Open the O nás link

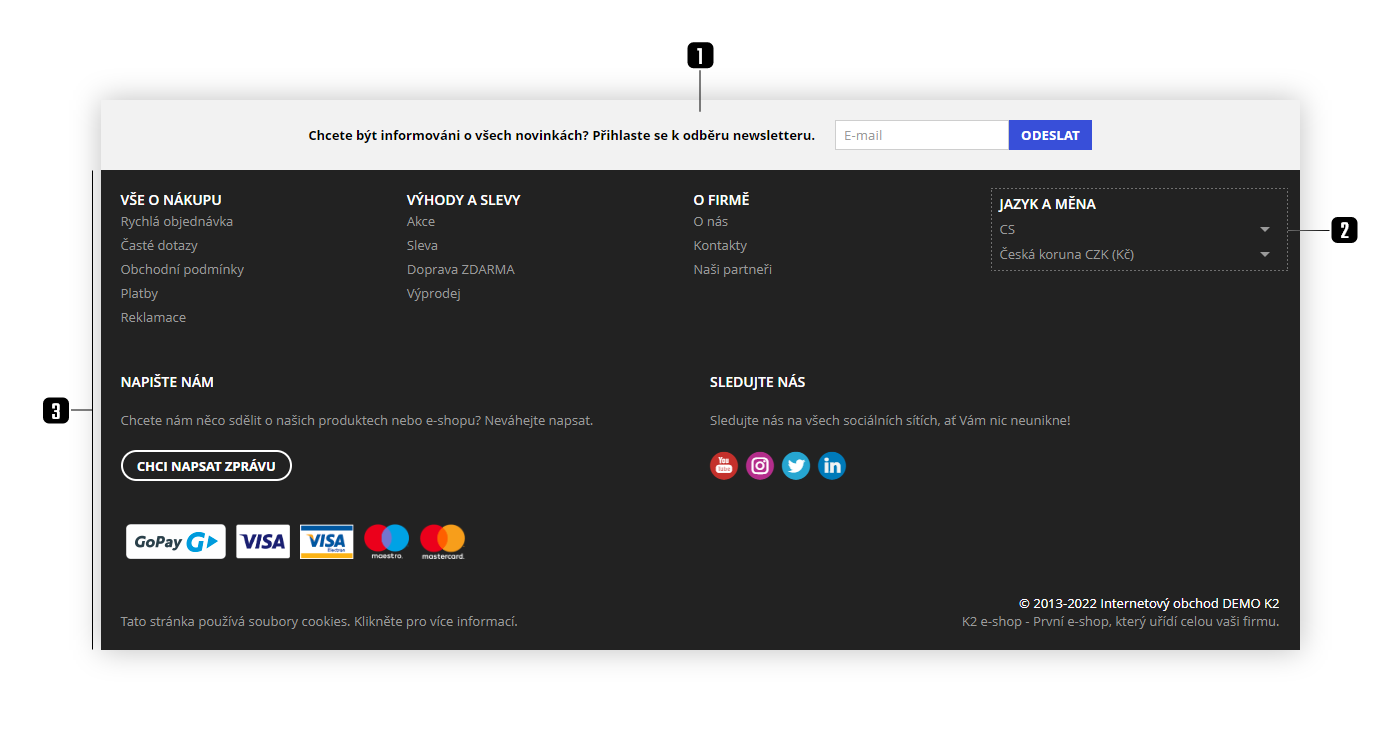[x=711, y=222]
